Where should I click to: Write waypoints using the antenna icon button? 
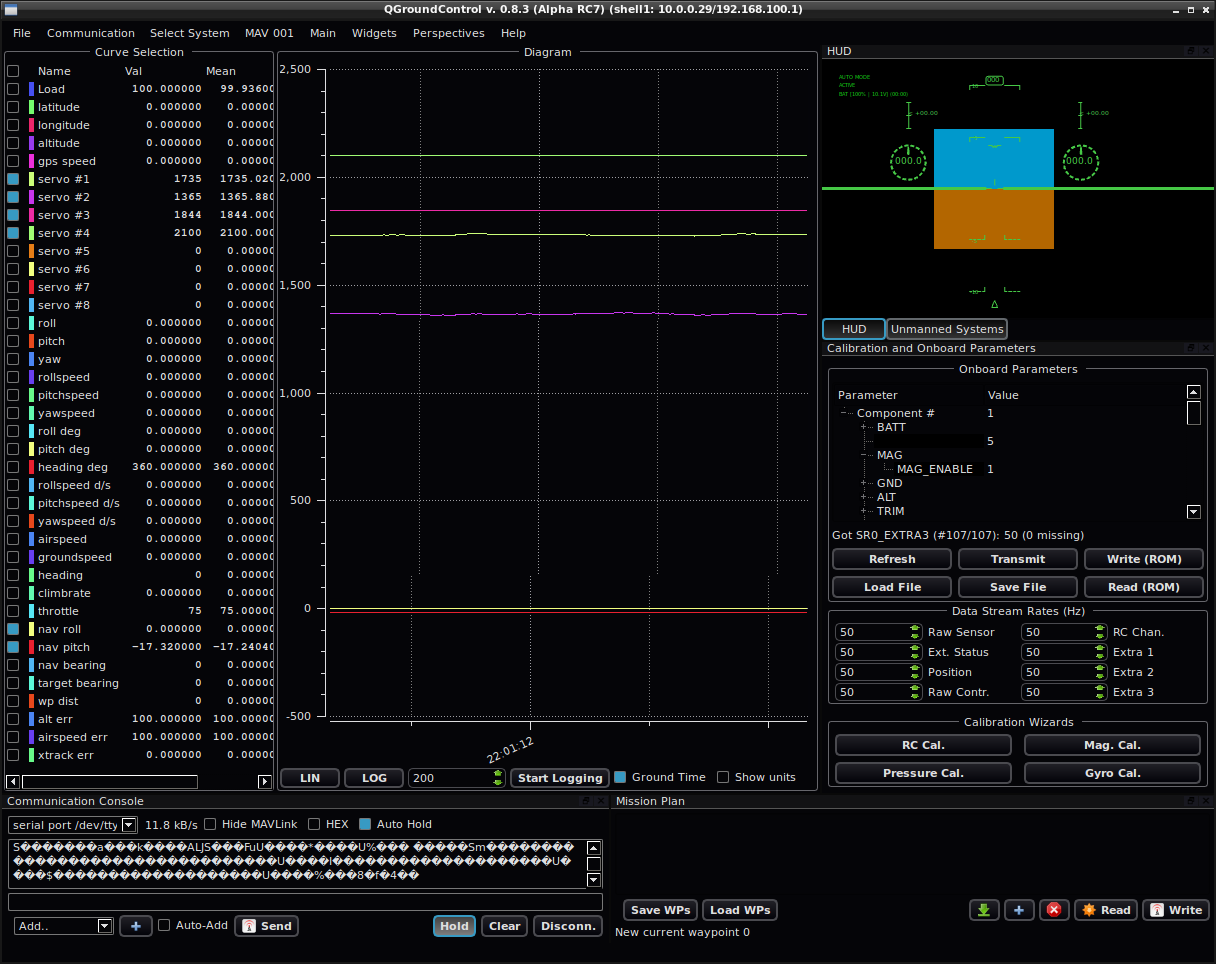[1176, 910]
